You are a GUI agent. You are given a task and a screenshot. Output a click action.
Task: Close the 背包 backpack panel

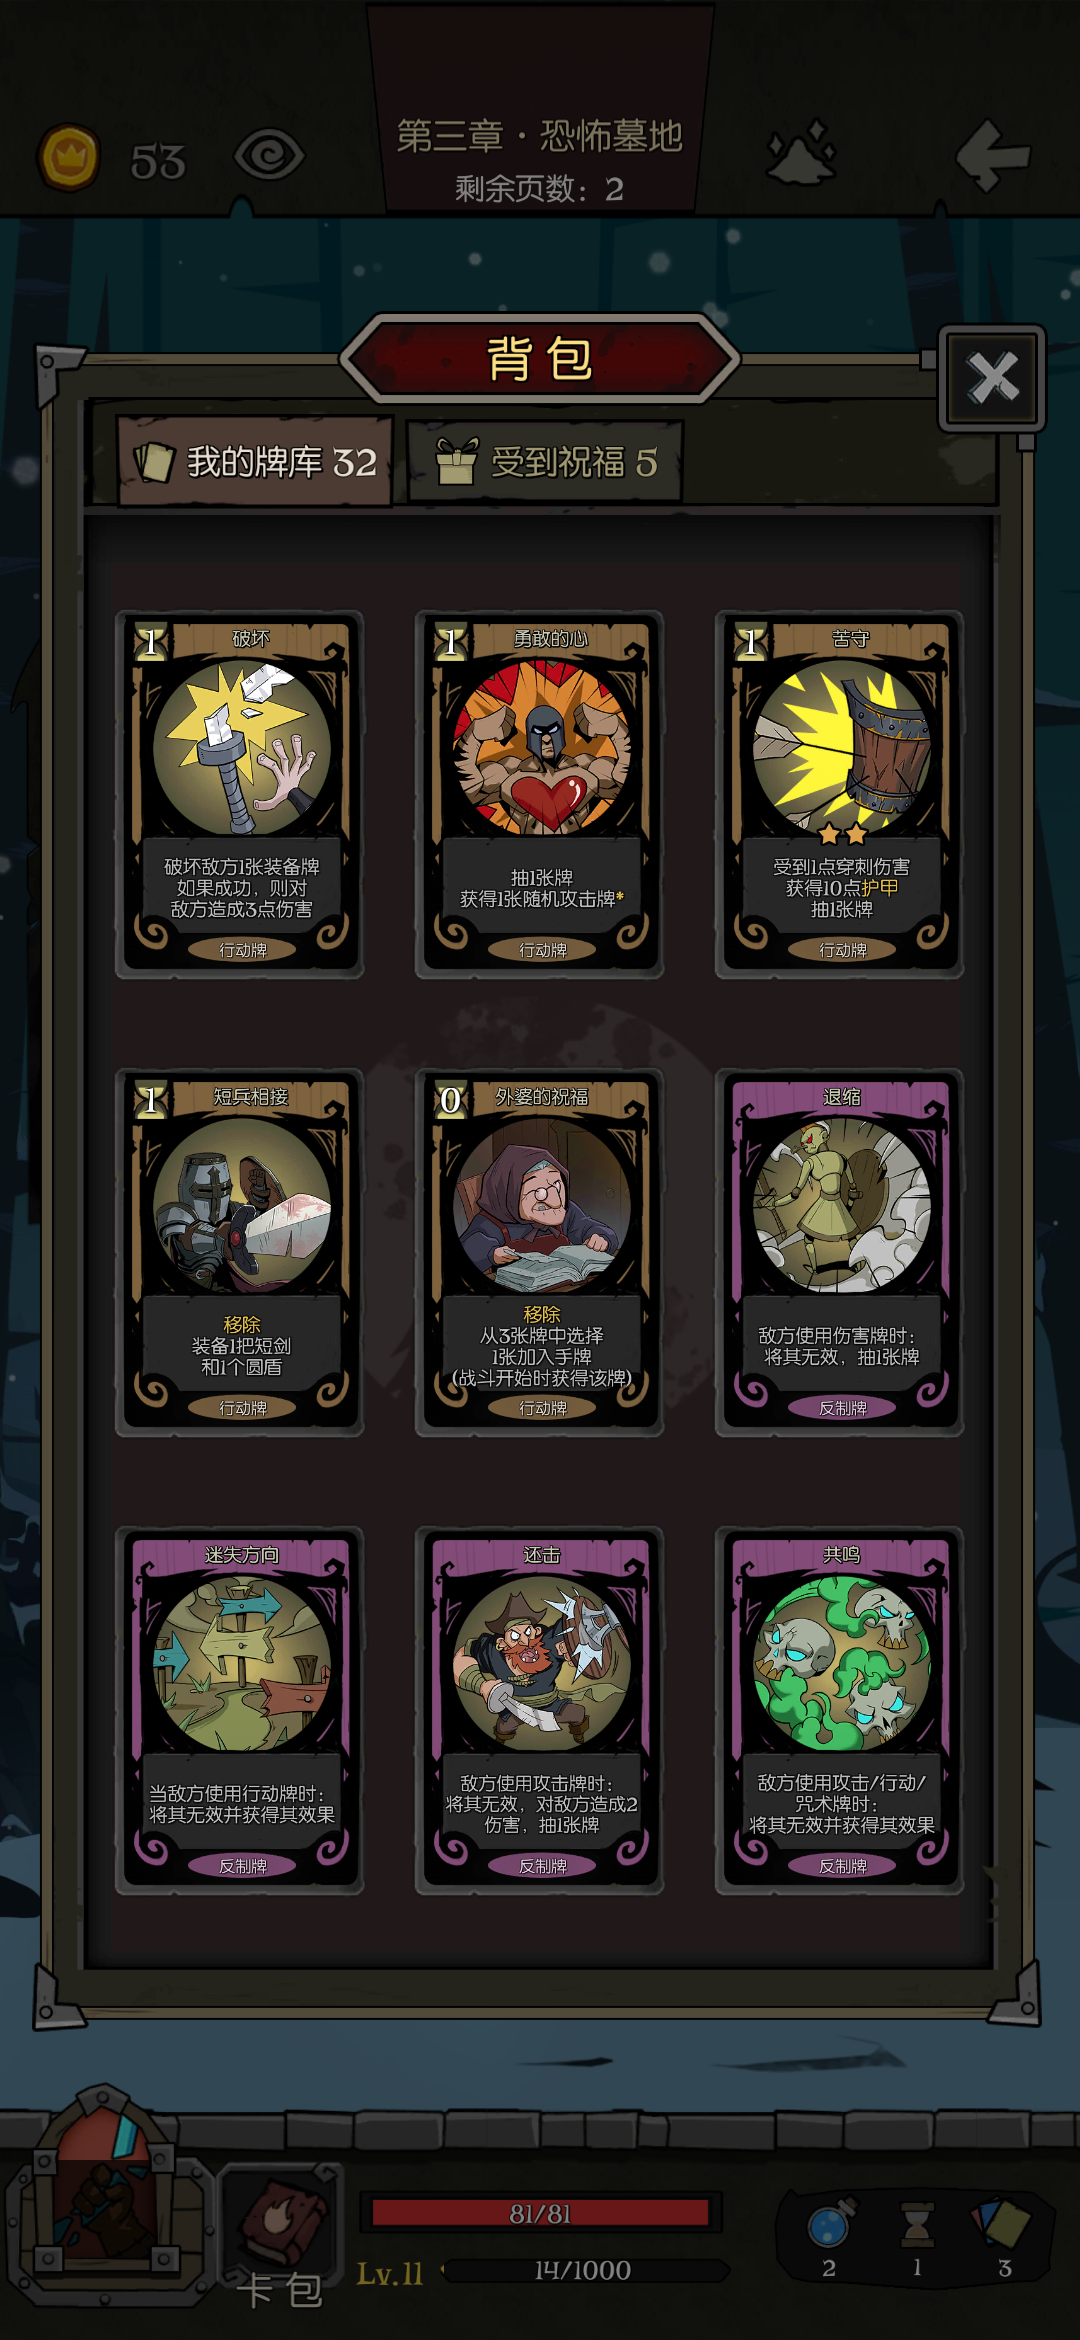pyautogui.click(x=992, y=378)
